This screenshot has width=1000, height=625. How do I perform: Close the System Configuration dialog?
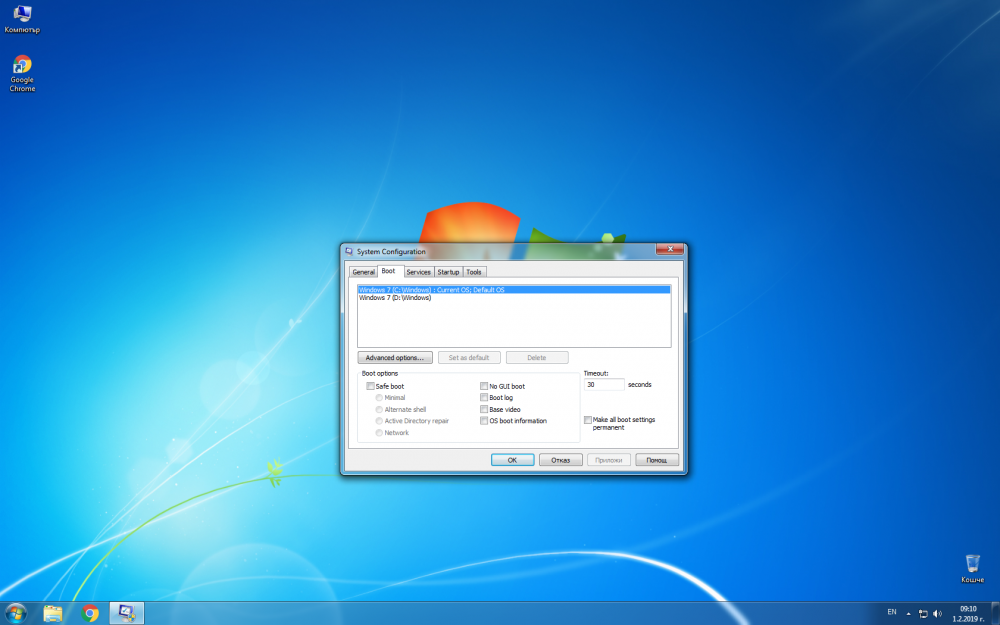coord(670,249)
